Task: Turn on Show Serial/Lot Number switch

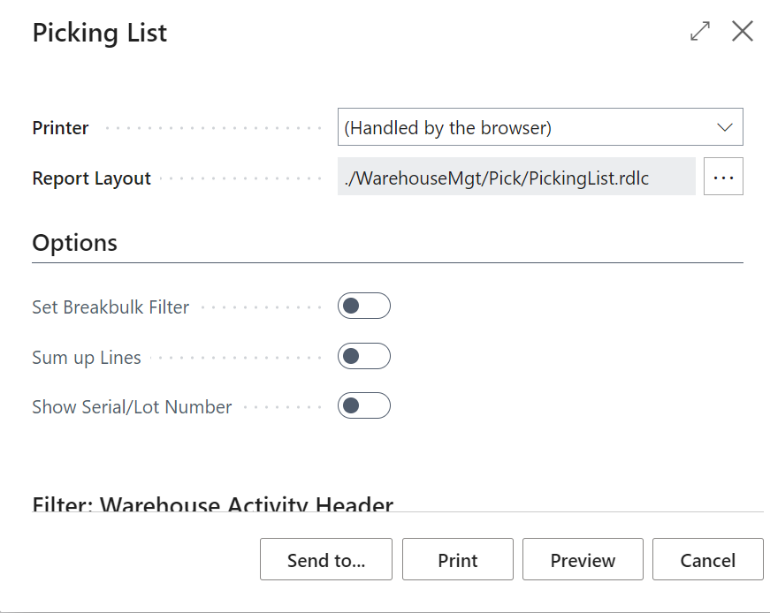Action: pos(364,406)
